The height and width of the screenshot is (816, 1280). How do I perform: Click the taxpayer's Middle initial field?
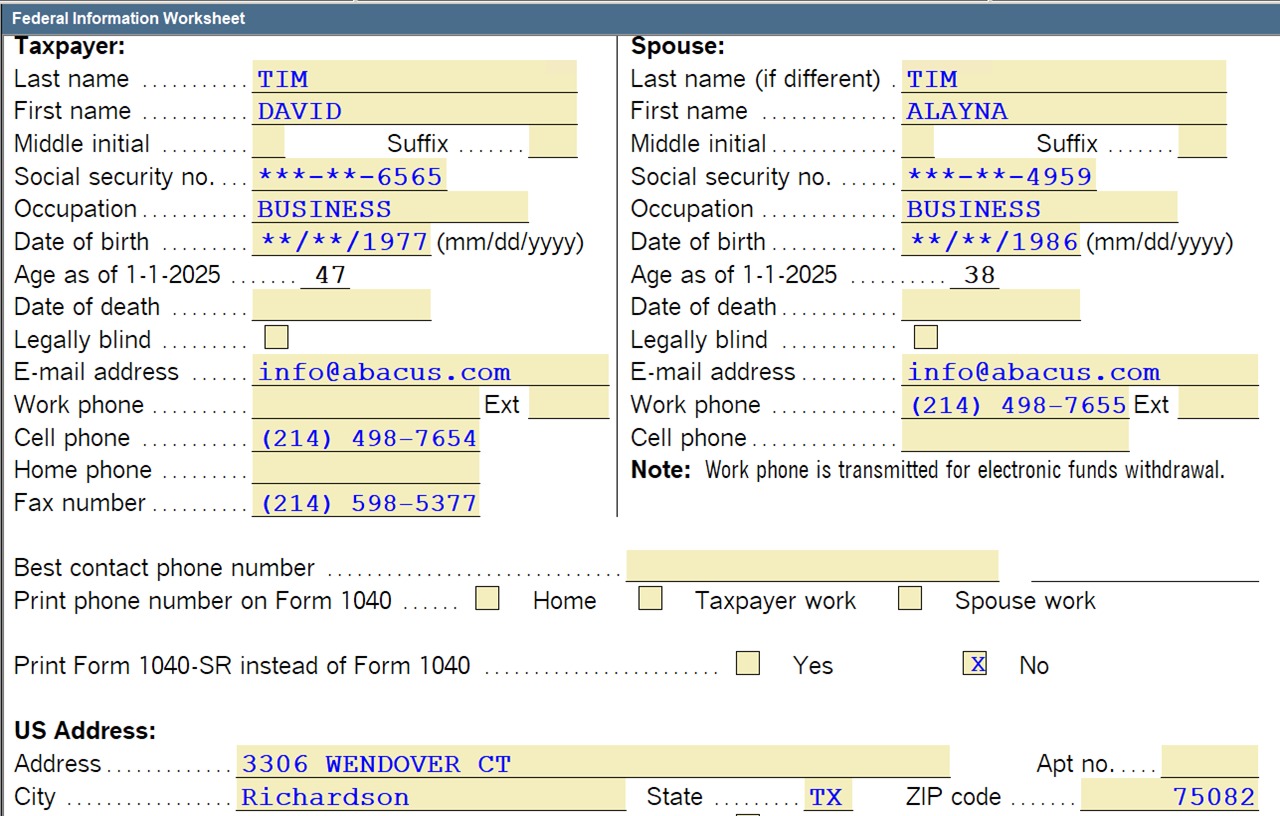pyautogui.click(x=268, y=143)
